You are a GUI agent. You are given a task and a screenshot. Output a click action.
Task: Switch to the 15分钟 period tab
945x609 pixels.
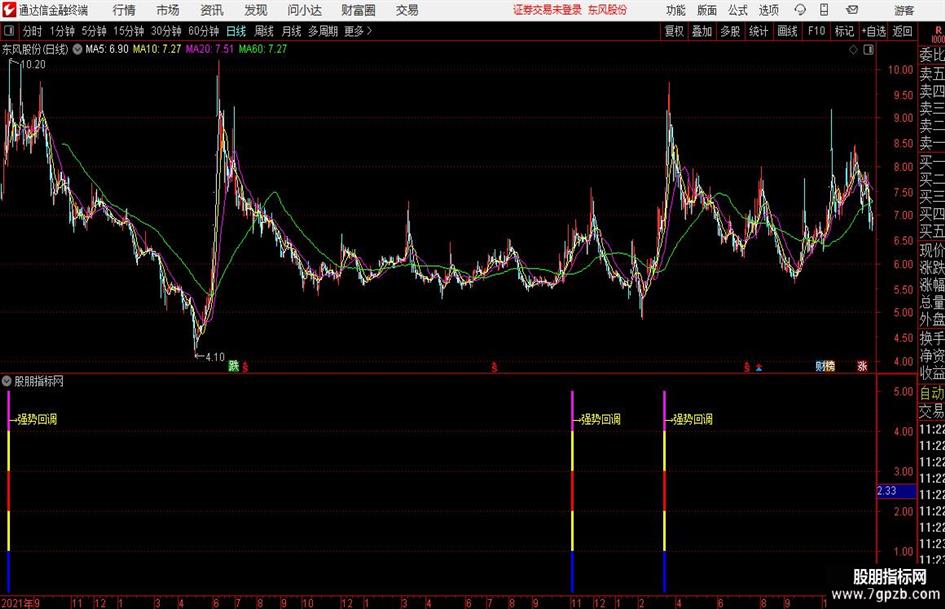point(129,31)
